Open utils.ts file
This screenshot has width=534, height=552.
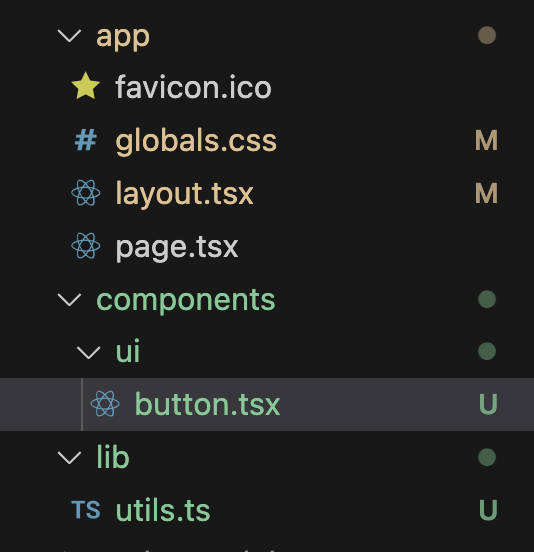click(x=163, y=510)
